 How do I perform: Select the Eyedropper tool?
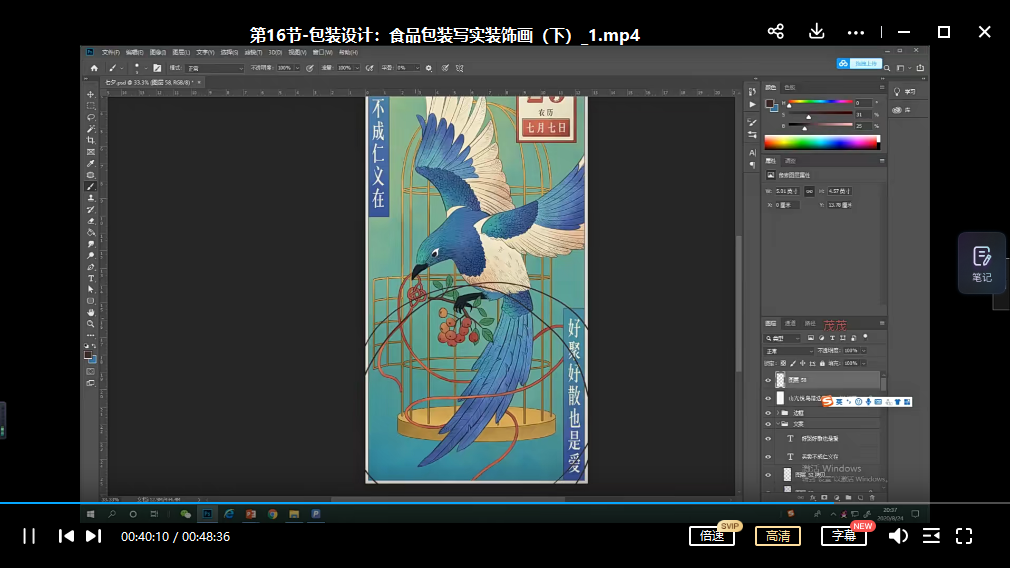point(91,164)
